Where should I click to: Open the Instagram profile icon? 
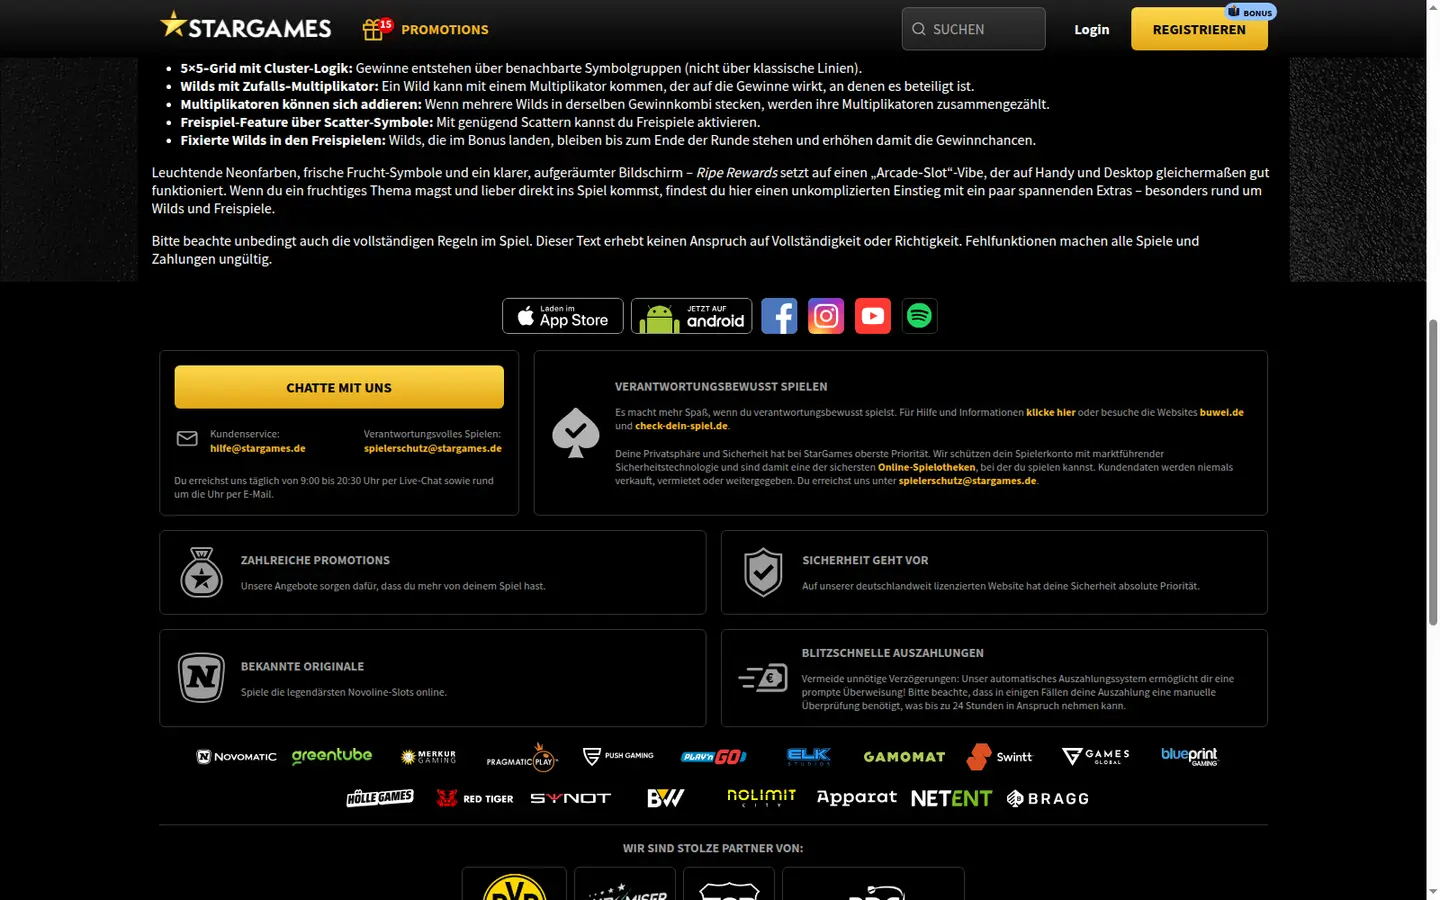tap(826, 316)
